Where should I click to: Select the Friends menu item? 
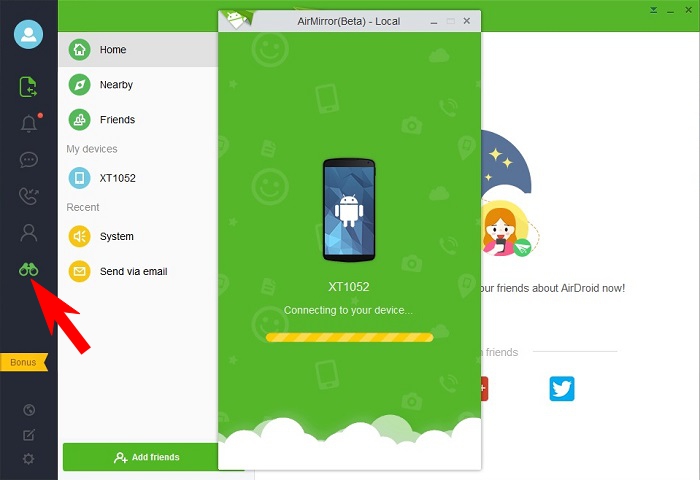click(x=138, y=120)
